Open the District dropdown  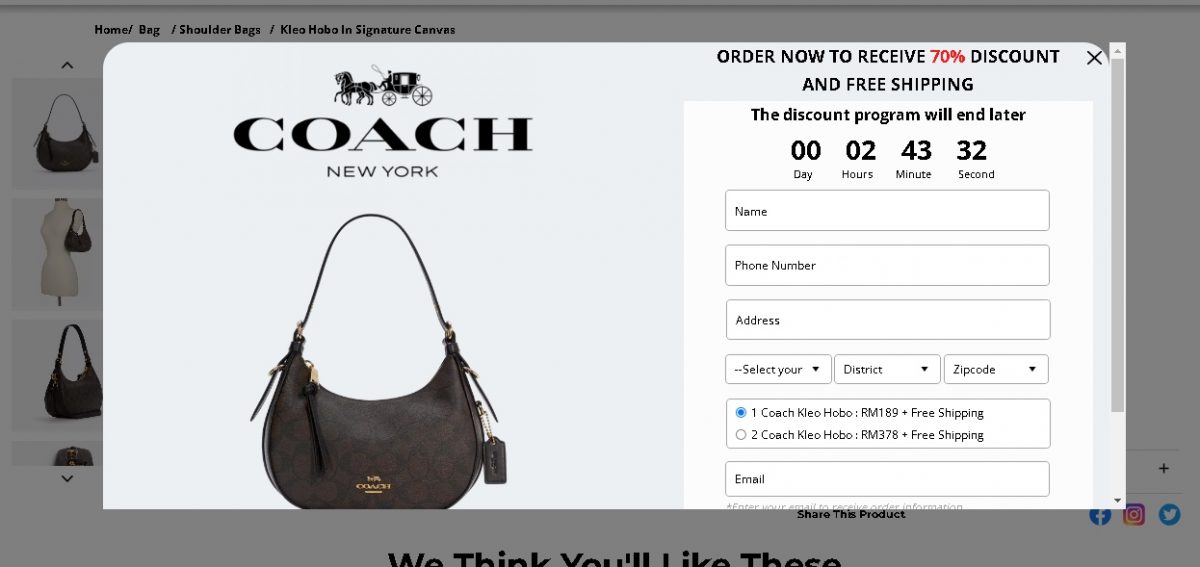coord(888,369)
